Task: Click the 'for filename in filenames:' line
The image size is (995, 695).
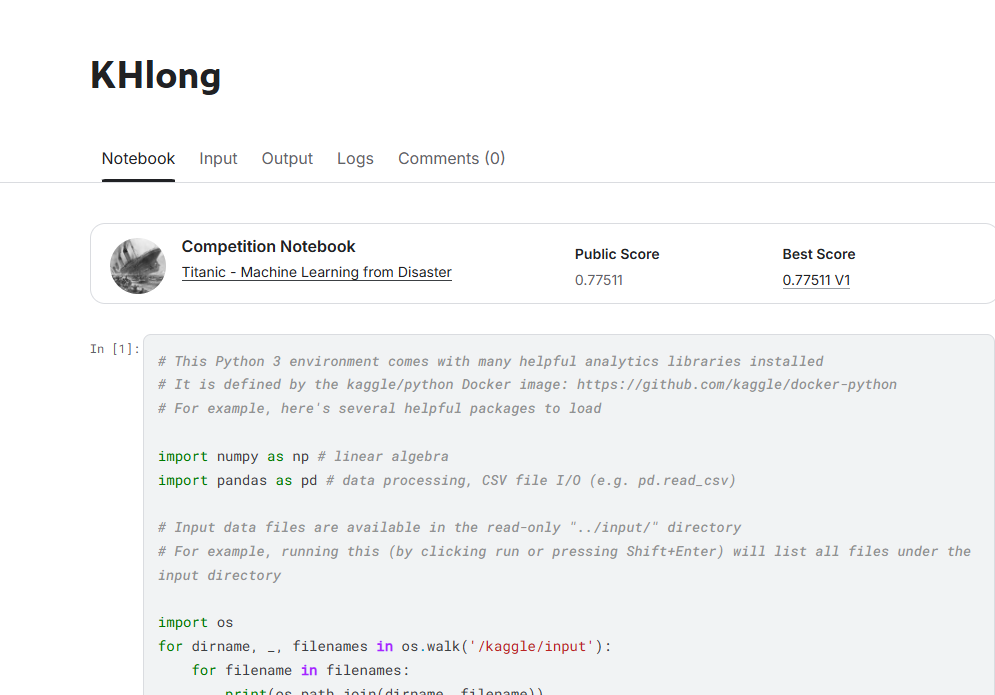Action: (301, 670)
